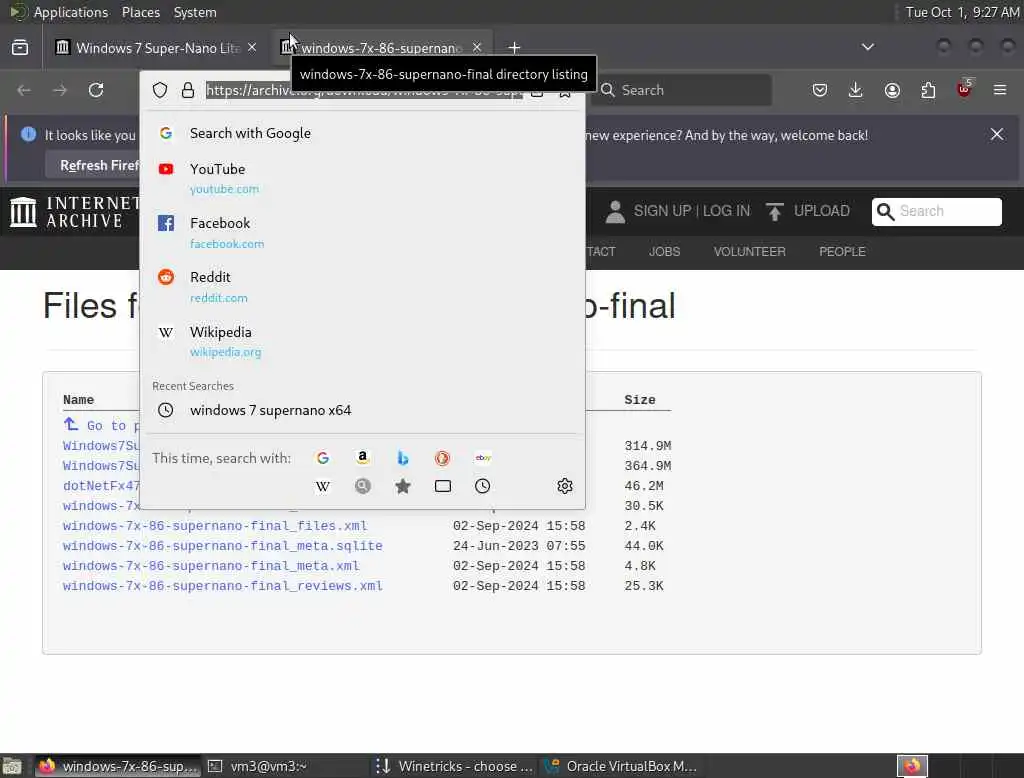Click the clock Tue Oct 1, 9:27 AM

coord(961,12)
